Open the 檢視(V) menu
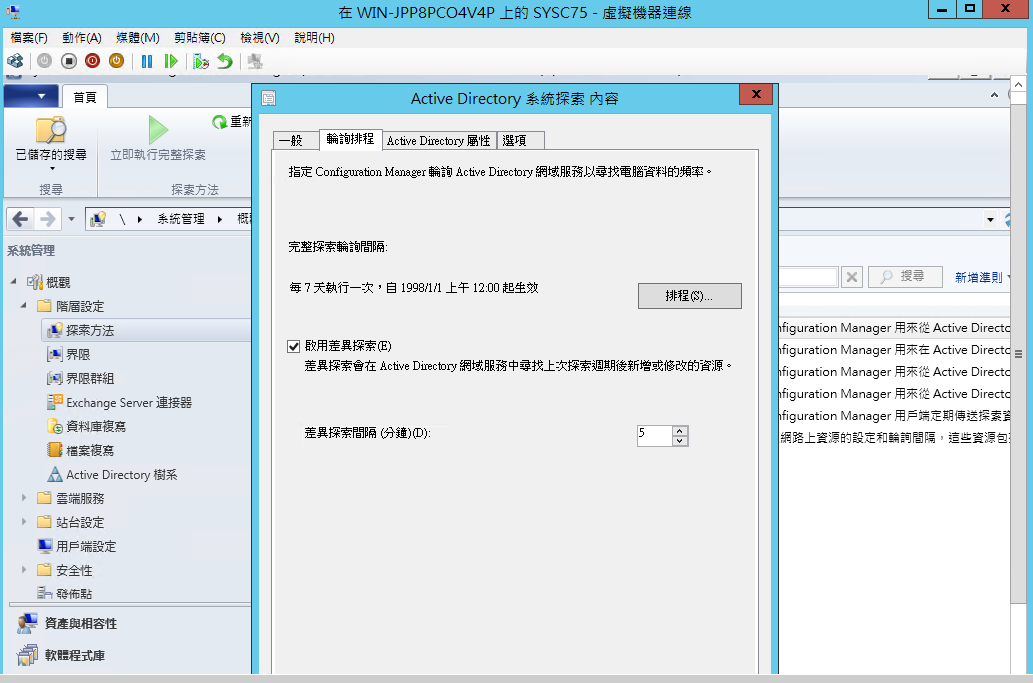1033x683 pixels. click(x=260, y=38)
